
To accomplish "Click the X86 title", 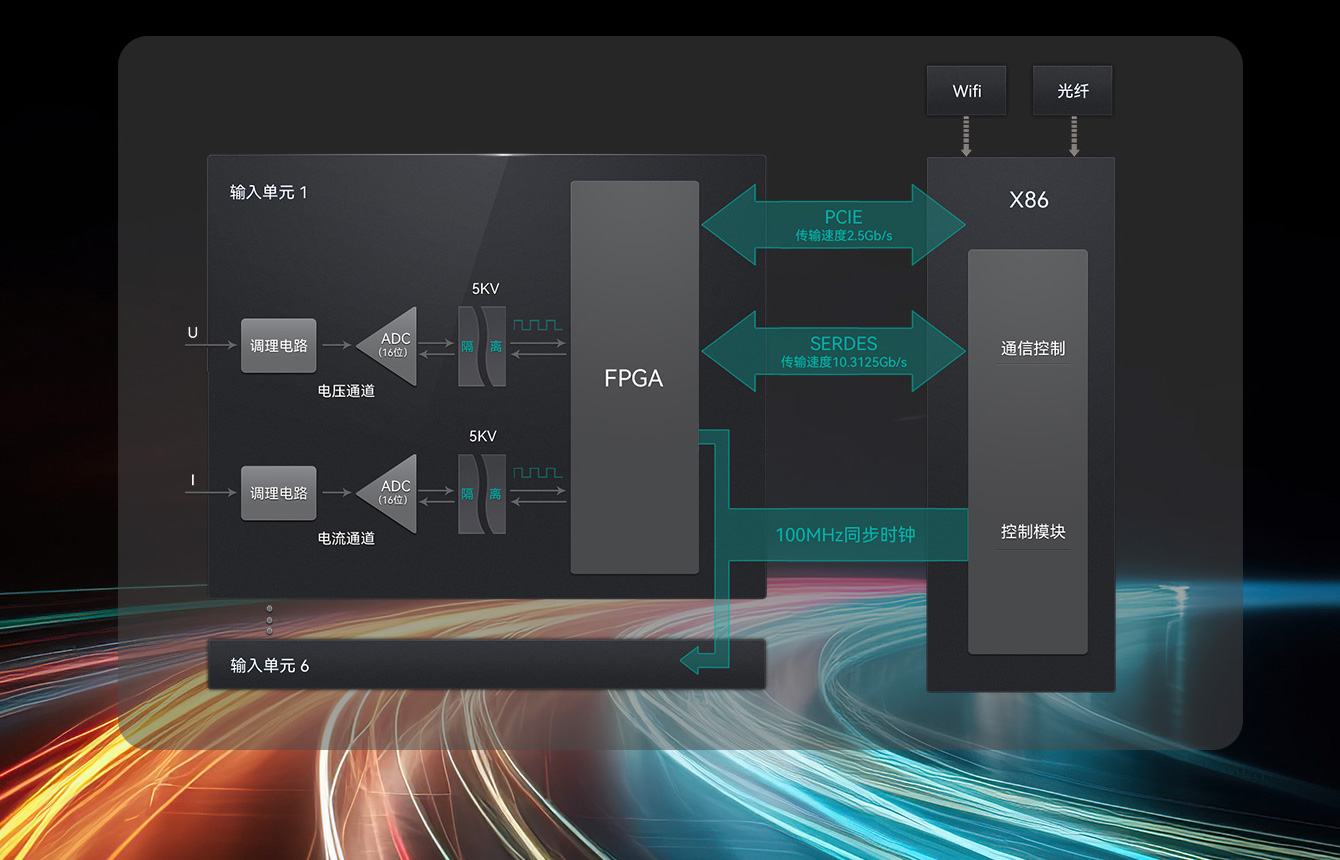I will (x=1028, y=200).
